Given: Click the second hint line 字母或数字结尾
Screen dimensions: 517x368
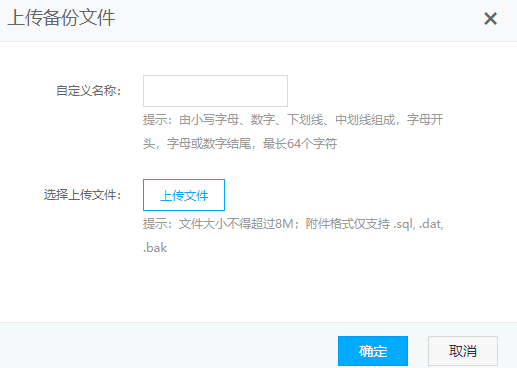Looking at the screenshot, I should pyautogui.click(x=209, y=144).
